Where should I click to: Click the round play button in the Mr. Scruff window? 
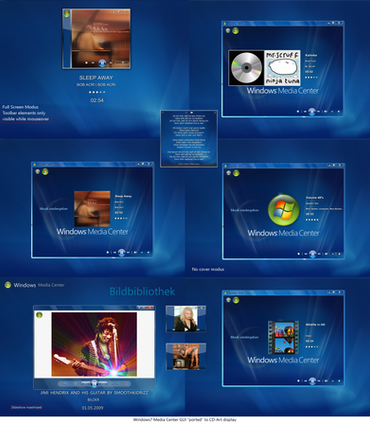pyautogui.click(x=312, y=111)
